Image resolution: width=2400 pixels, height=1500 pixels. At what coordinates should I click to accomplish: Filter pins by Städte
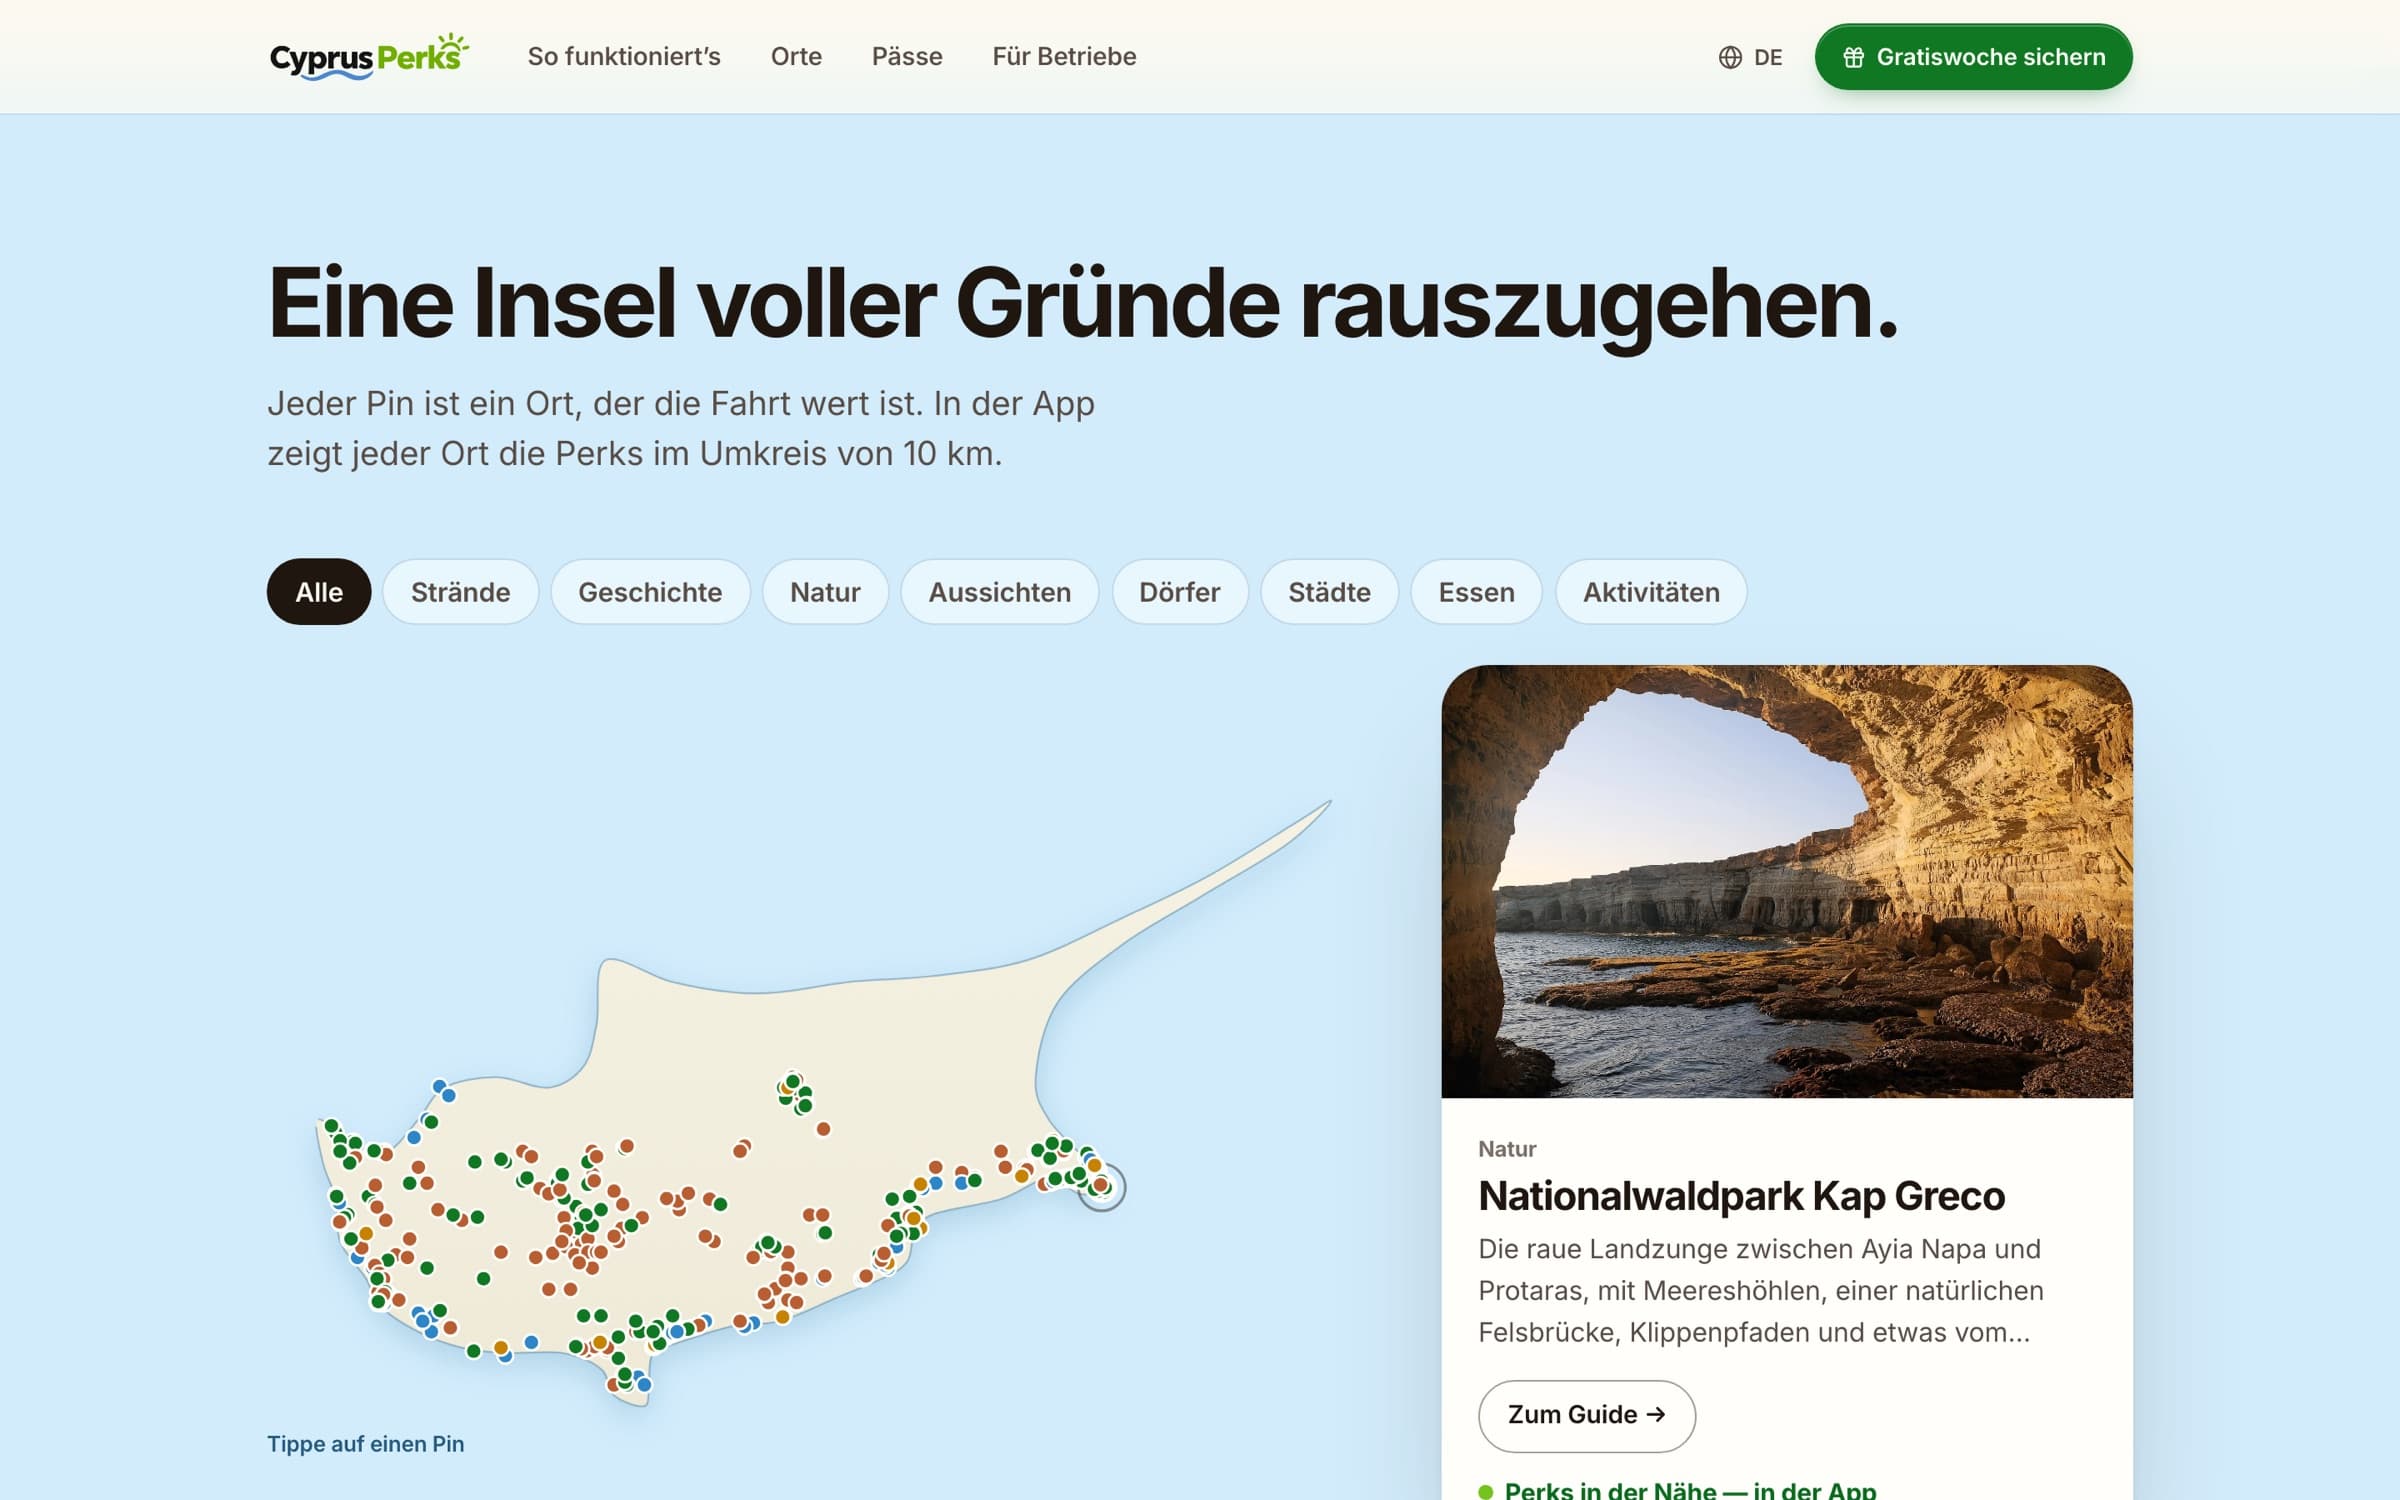(x=1329, y=592)
